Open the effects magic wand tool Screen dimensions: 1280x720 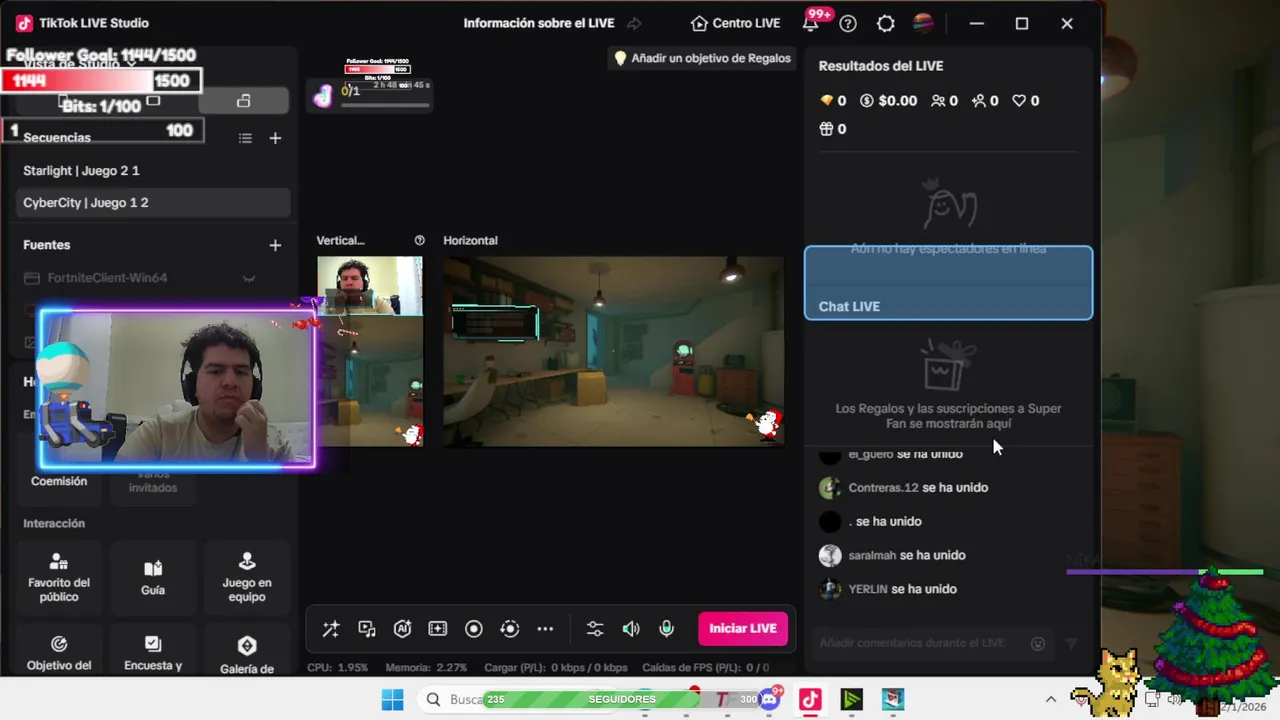click(331, 629)
